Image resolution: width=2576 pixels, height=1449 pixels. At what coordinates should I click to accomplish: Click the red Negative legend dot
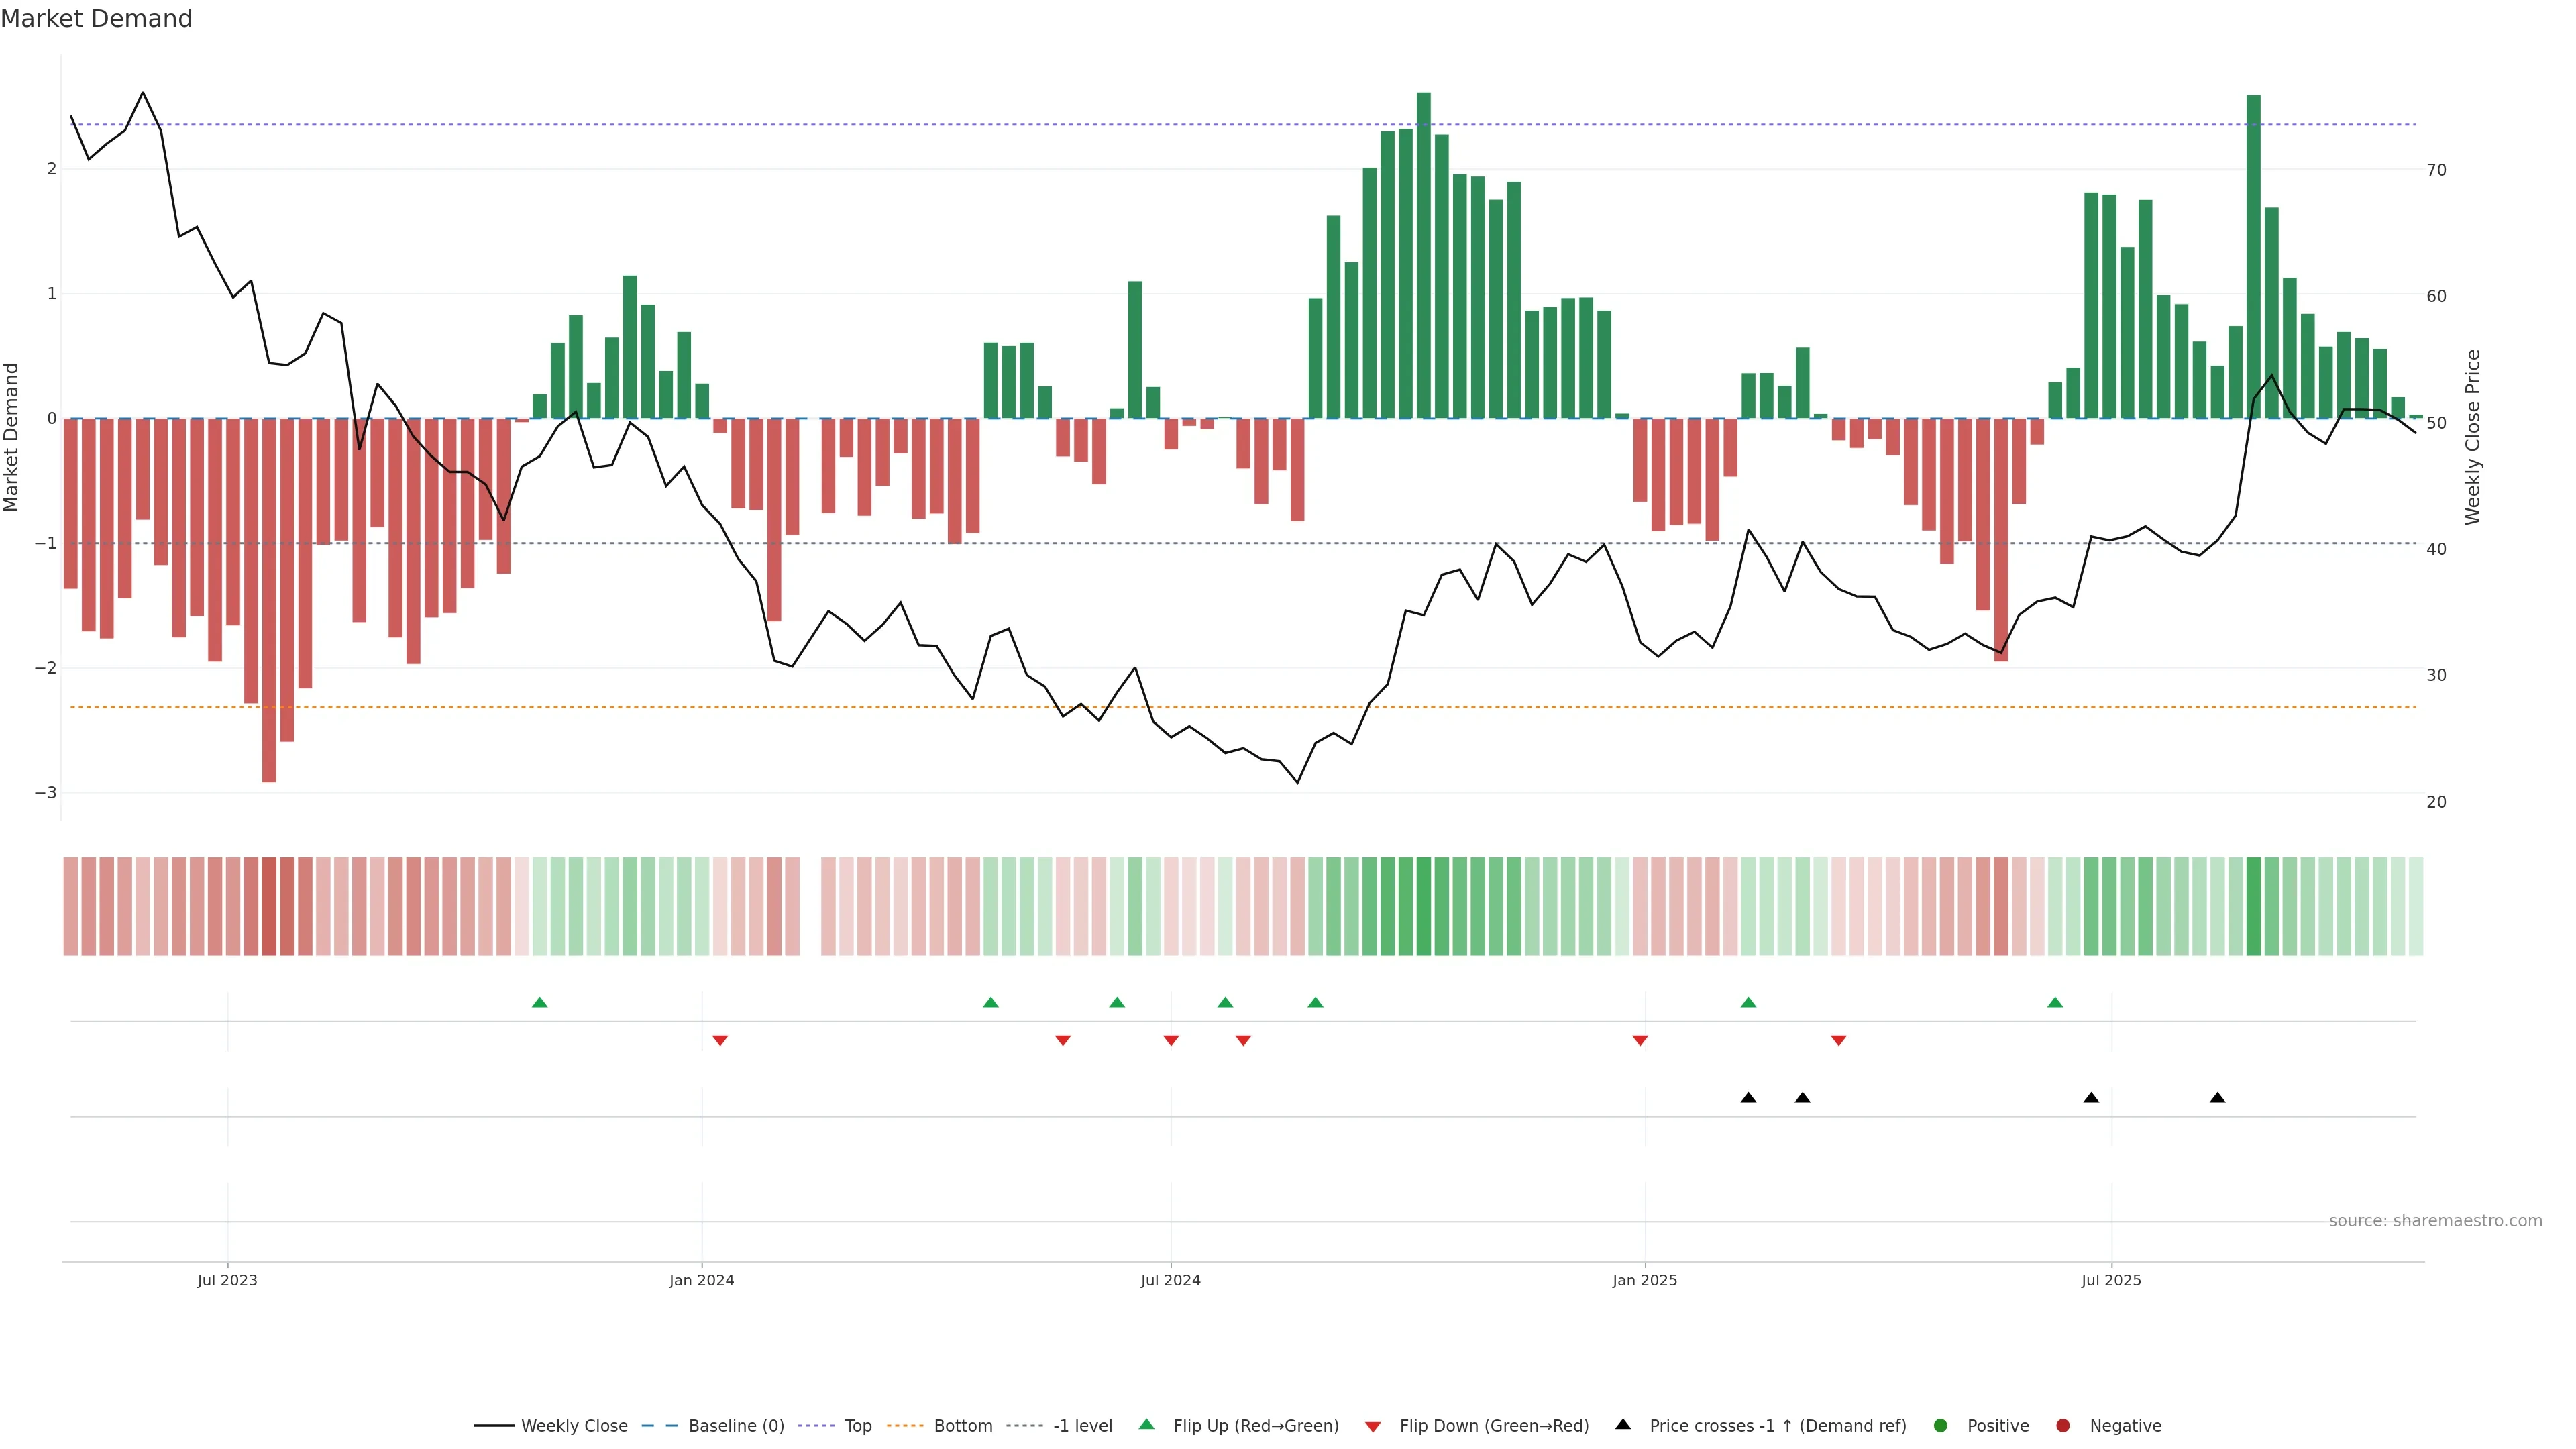pos(2062,1425)
